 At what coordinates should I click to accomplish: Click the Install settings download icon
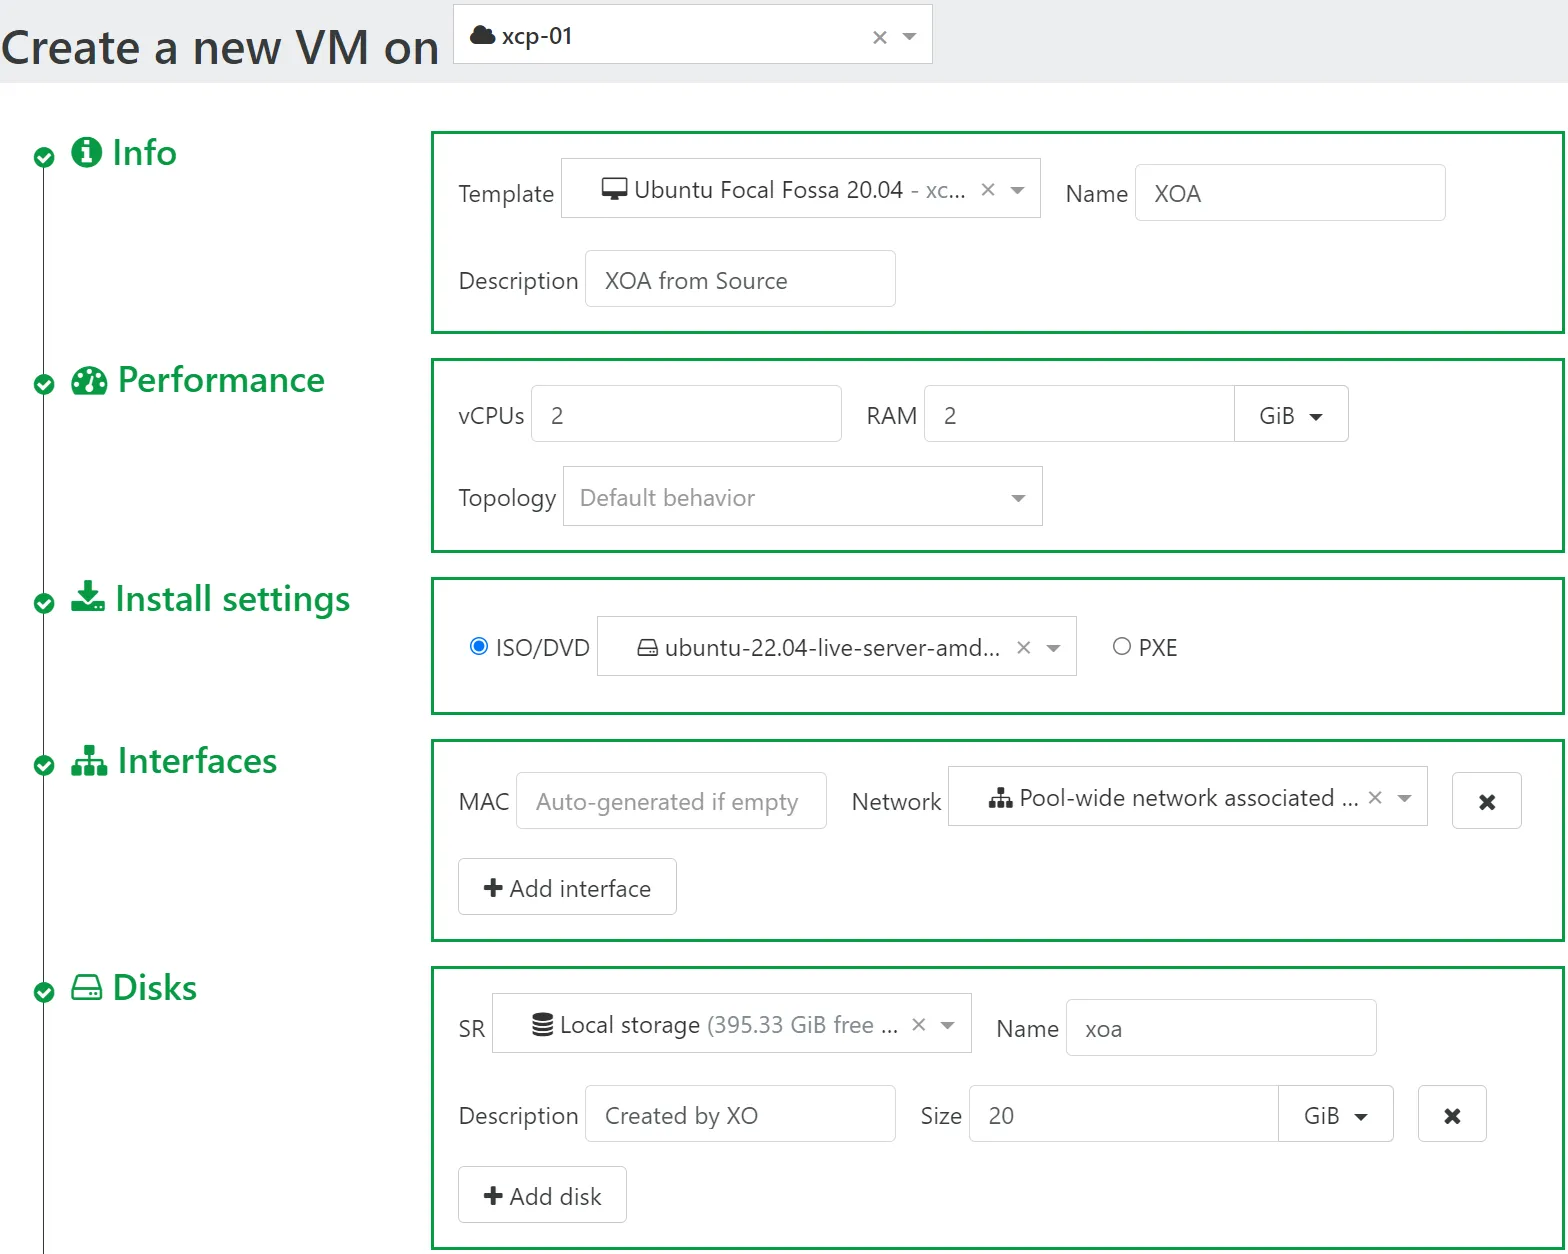pyautogui.click(x=88, y=597)
